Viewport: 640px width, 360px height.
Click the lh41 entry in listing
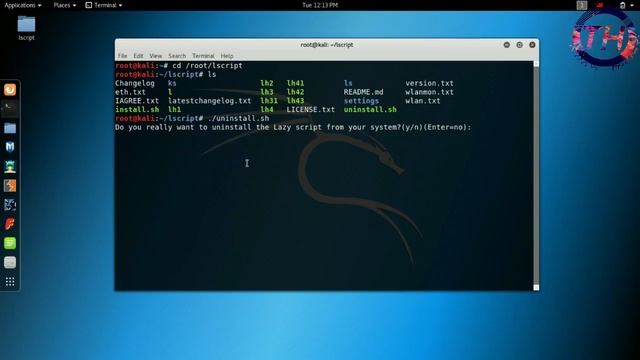295,83
